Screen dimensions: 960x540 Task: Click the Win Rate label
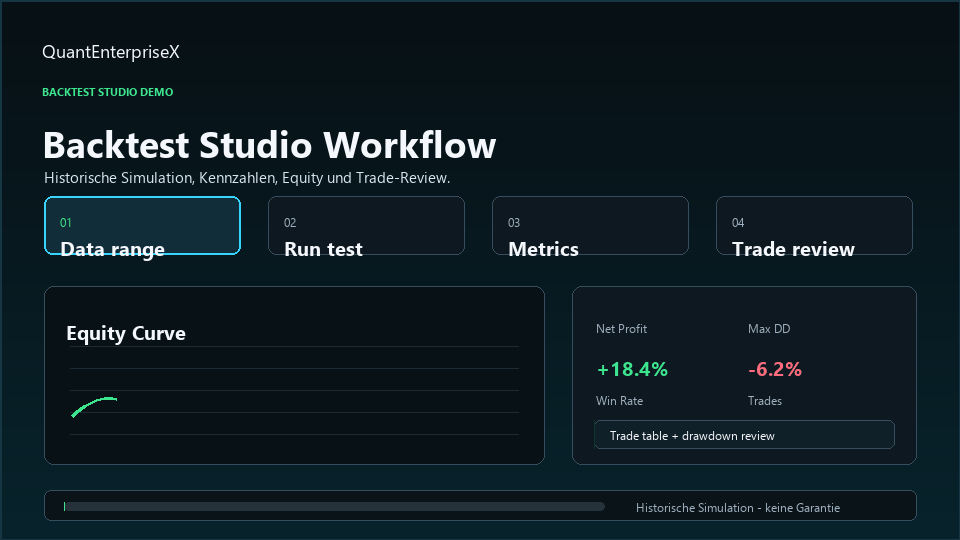tap(619, 401)
